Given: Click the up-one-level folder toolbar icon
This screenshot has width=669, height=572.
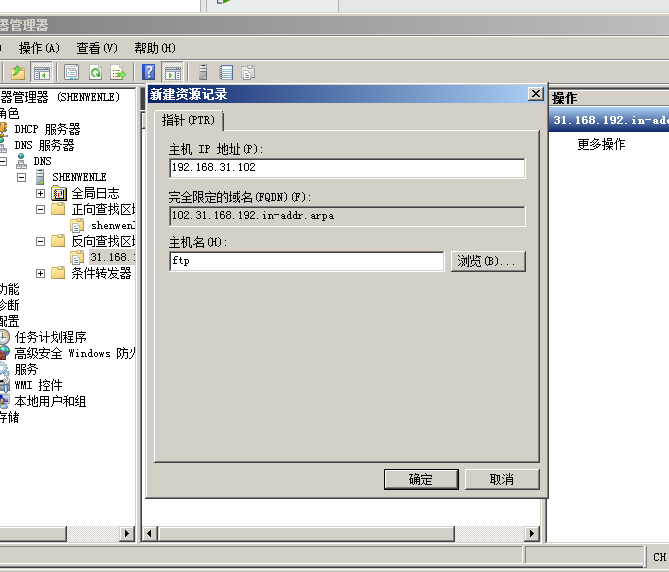Looking at the screenshot, I should [18, 72].
